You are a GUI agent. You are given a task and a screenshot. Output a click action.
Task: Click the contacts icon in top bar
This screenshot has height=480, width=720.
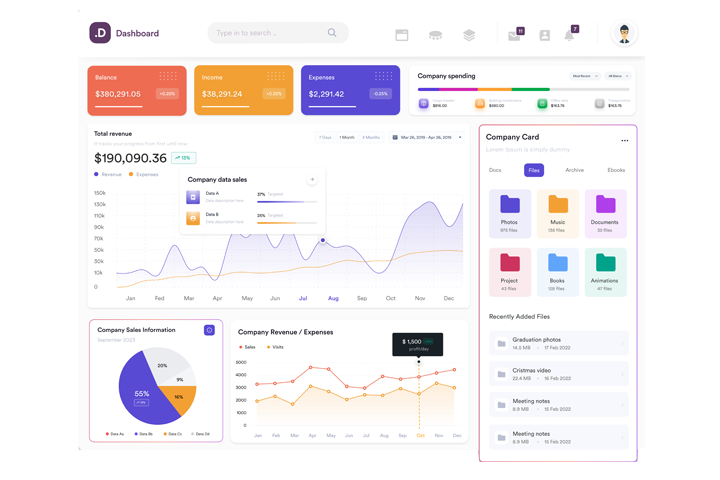tap(545, 35)
